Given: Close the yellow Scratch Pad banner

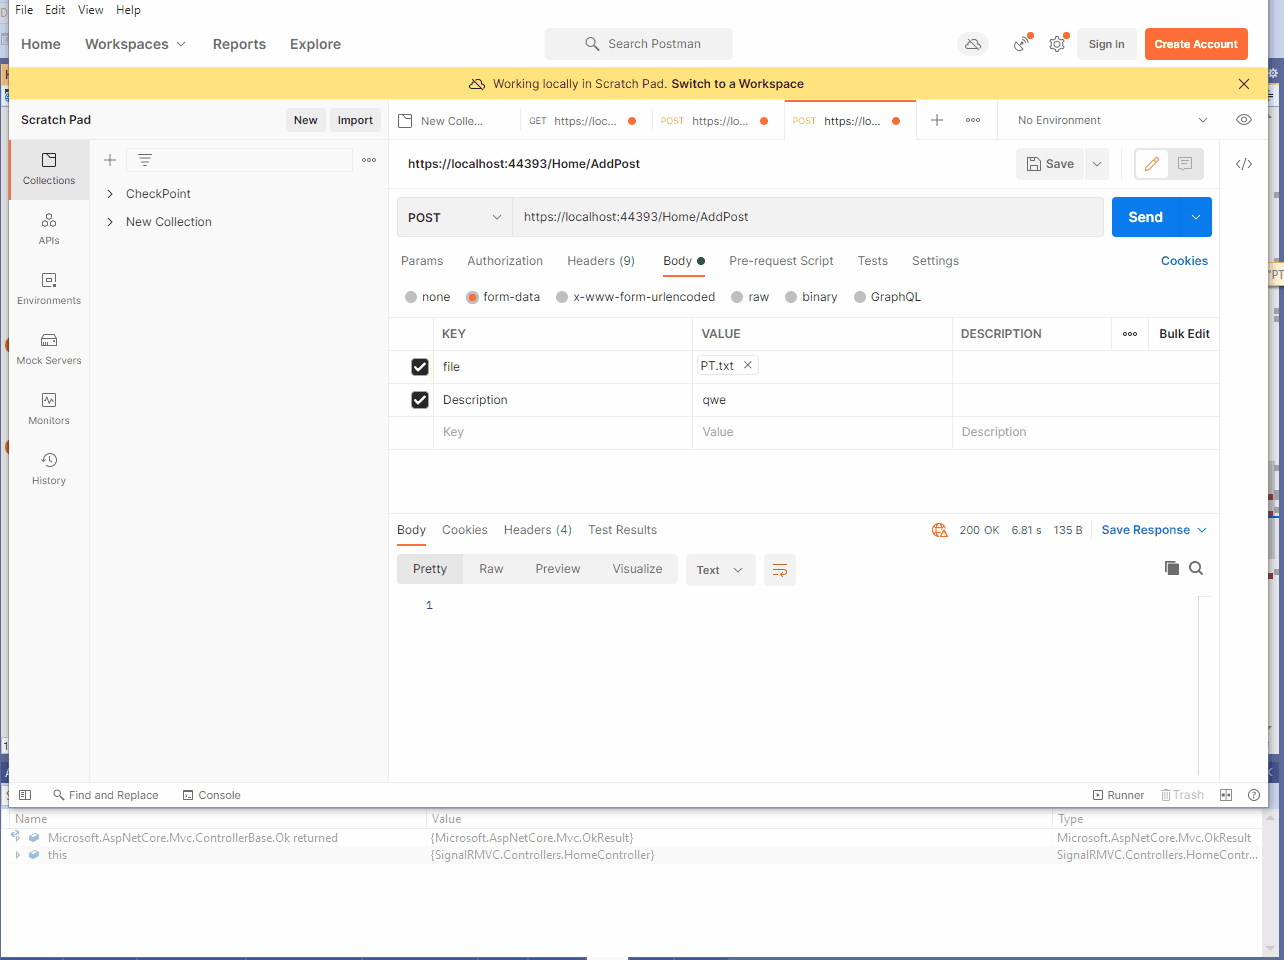Looking at the screenshot, I should pyautogui.click(x=1244, y=84).
